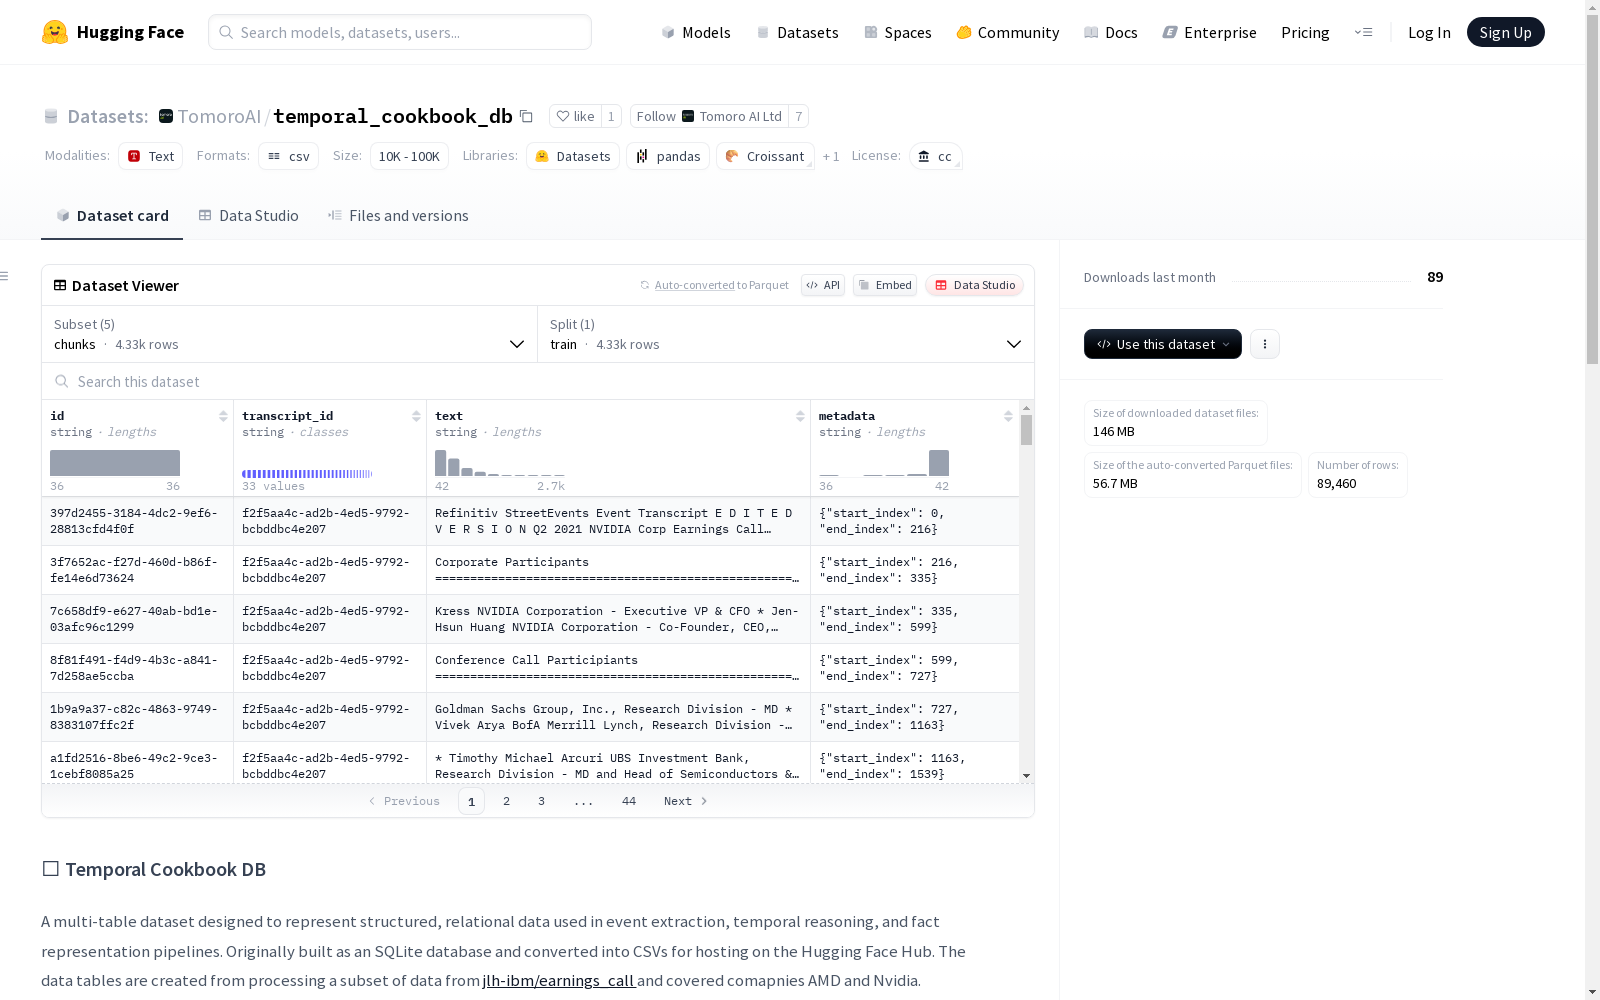Like this dataset with the heart button

575,116
